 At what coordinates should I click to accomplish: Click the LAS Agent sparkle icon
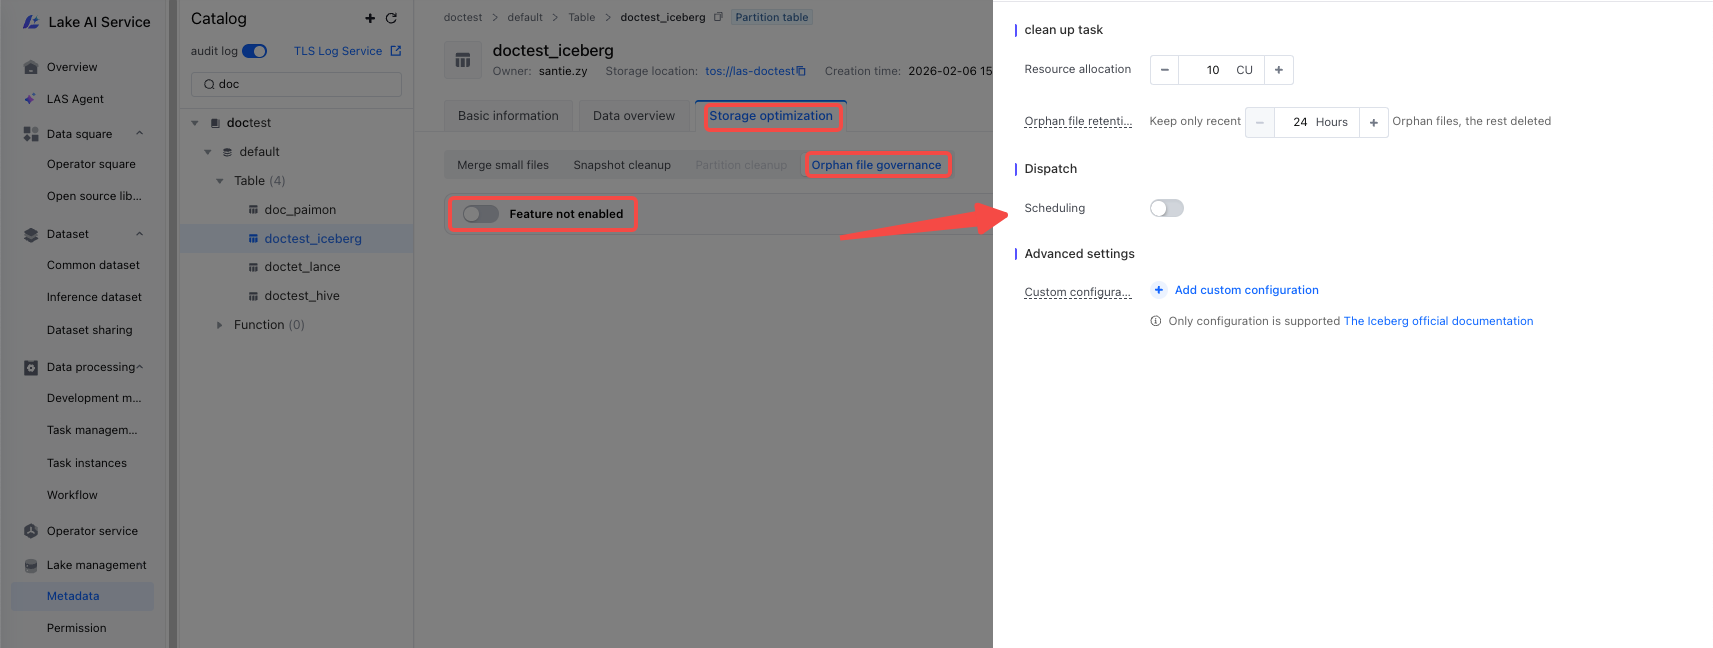31,99
